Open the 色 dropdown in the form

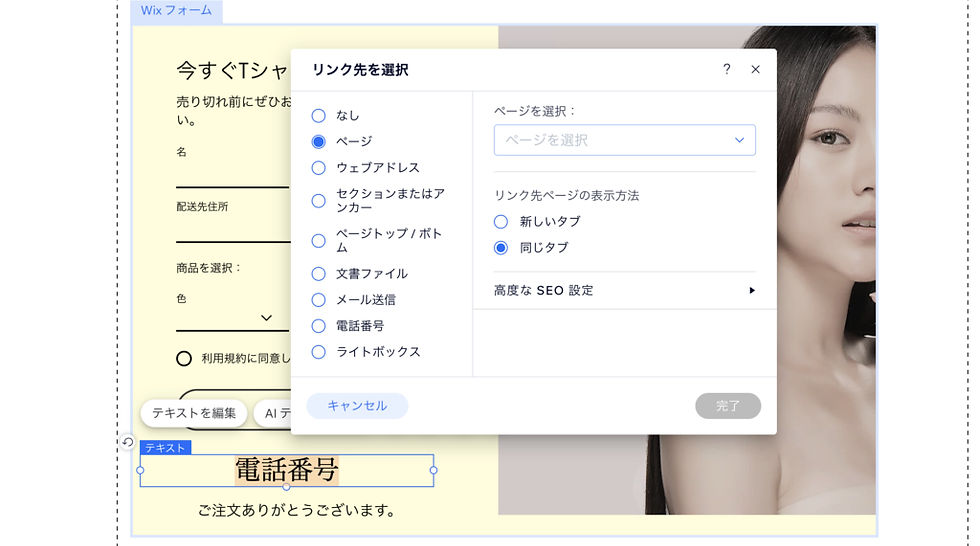tap(232, 317)
